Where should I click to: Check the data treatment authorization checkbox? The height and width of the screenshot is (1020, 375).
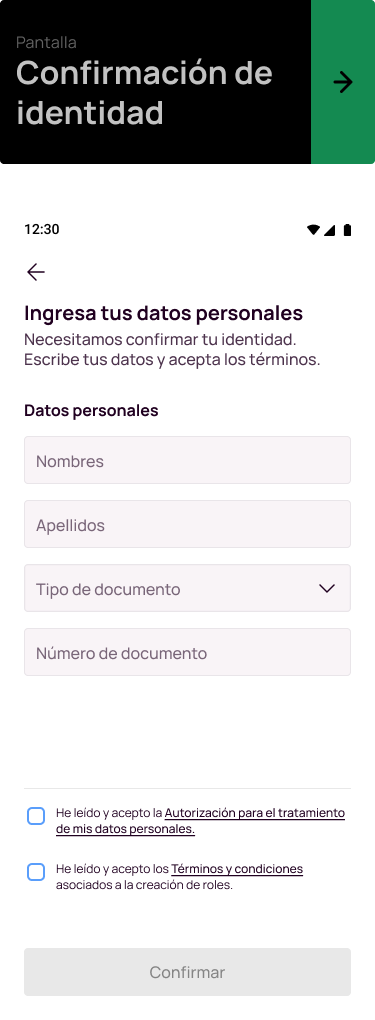[x=36, y=816]
